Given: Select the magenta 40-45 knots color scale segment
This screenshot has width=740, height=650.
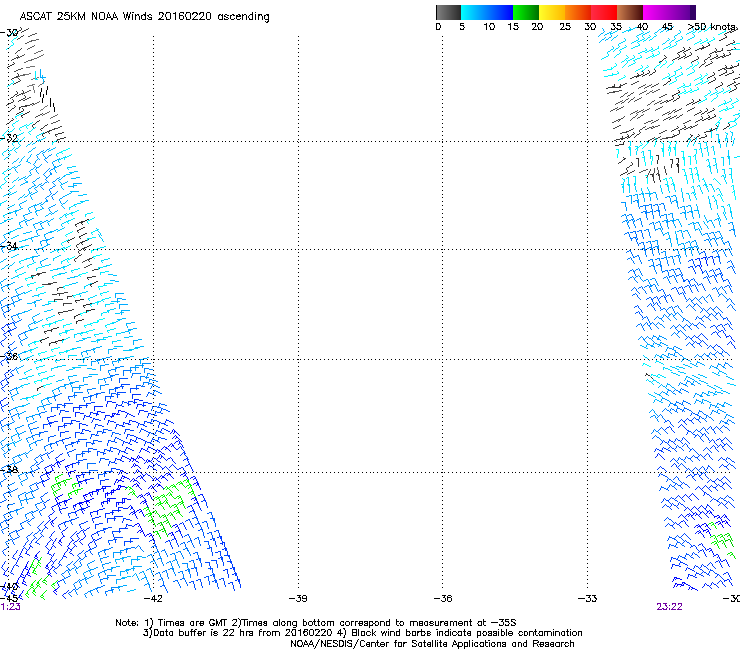Looking at the screenshot, I should tap(656, 12).
